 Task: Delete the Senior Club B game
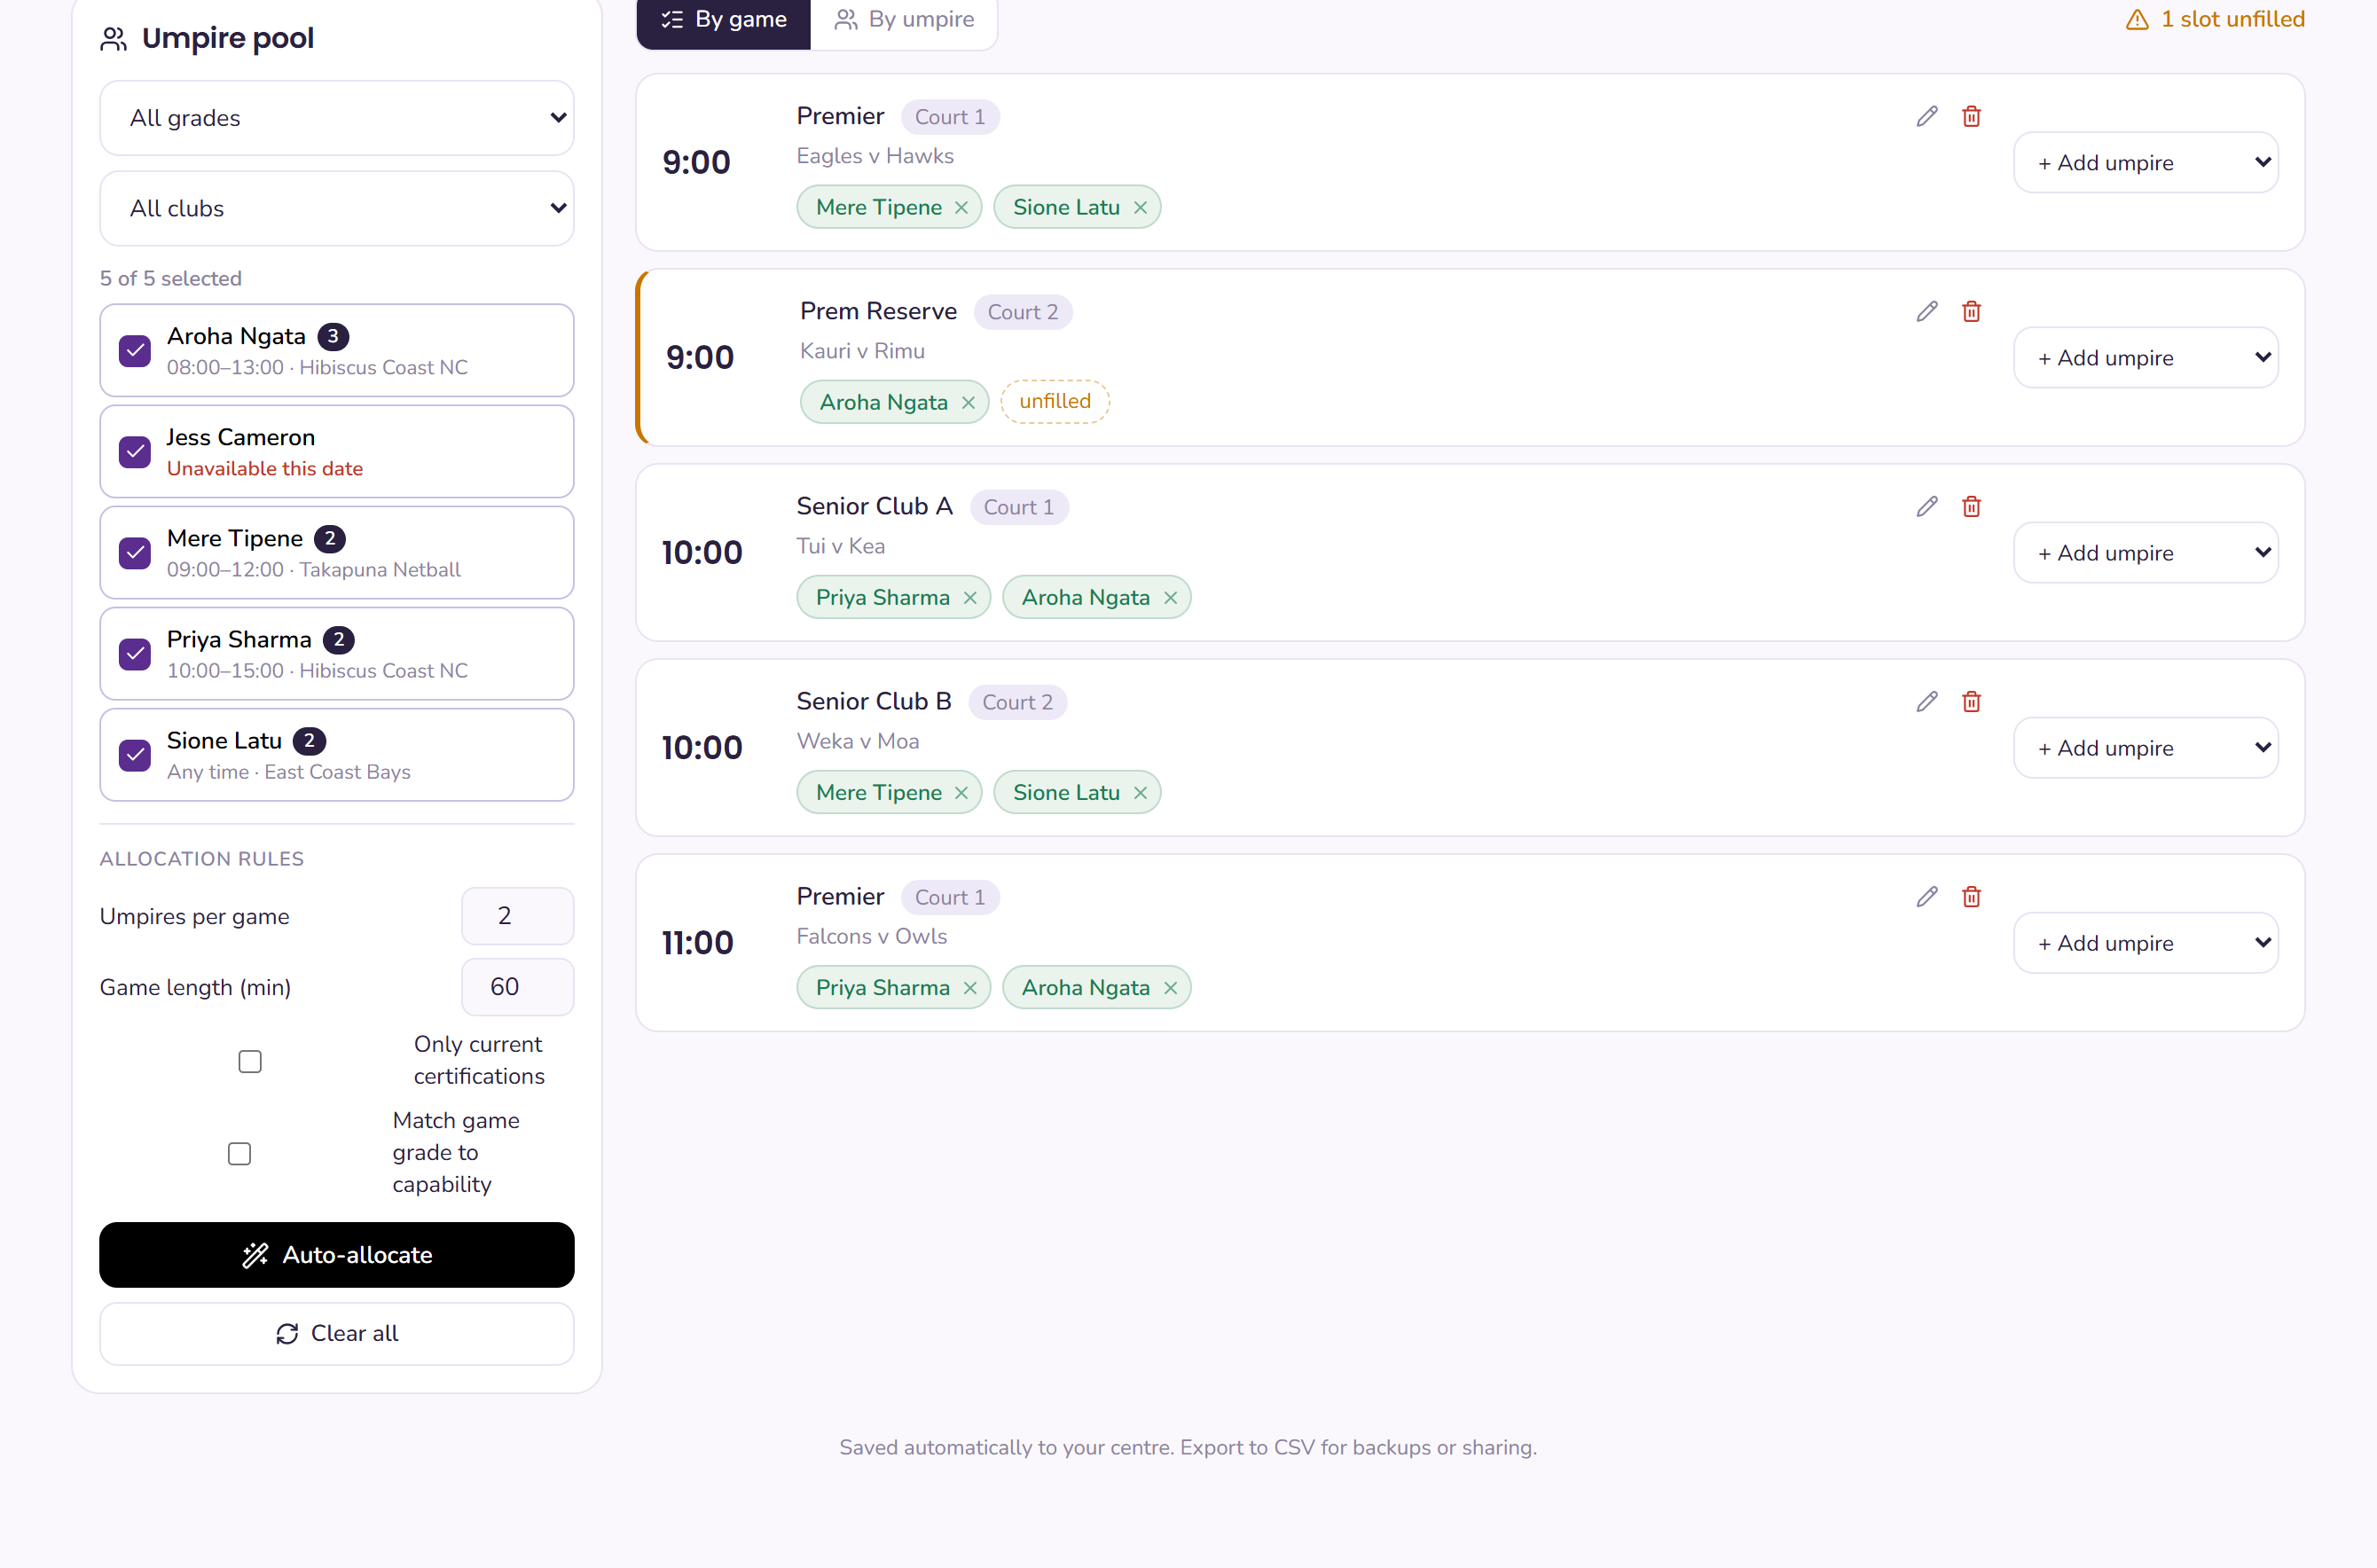coord(1971,702)
